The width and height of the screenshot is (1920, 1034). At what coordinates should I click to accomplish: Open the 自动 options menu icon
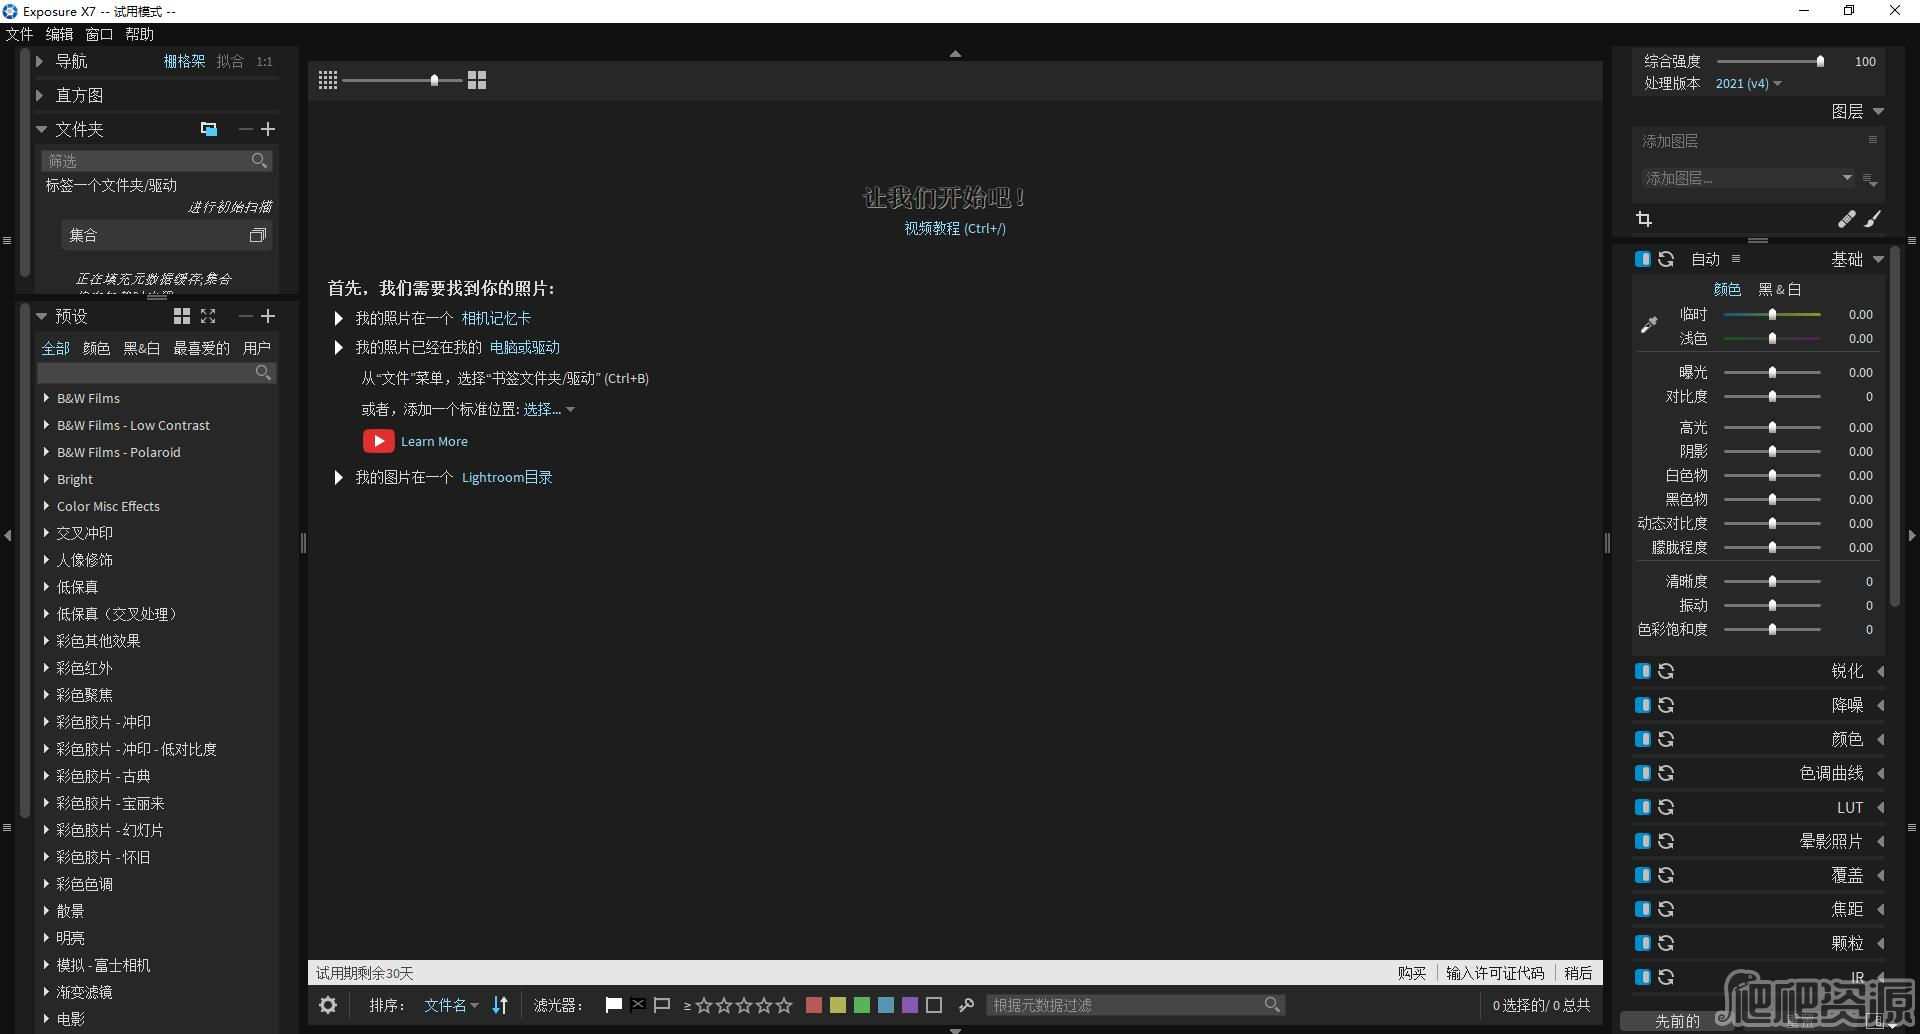(1736, 259)
